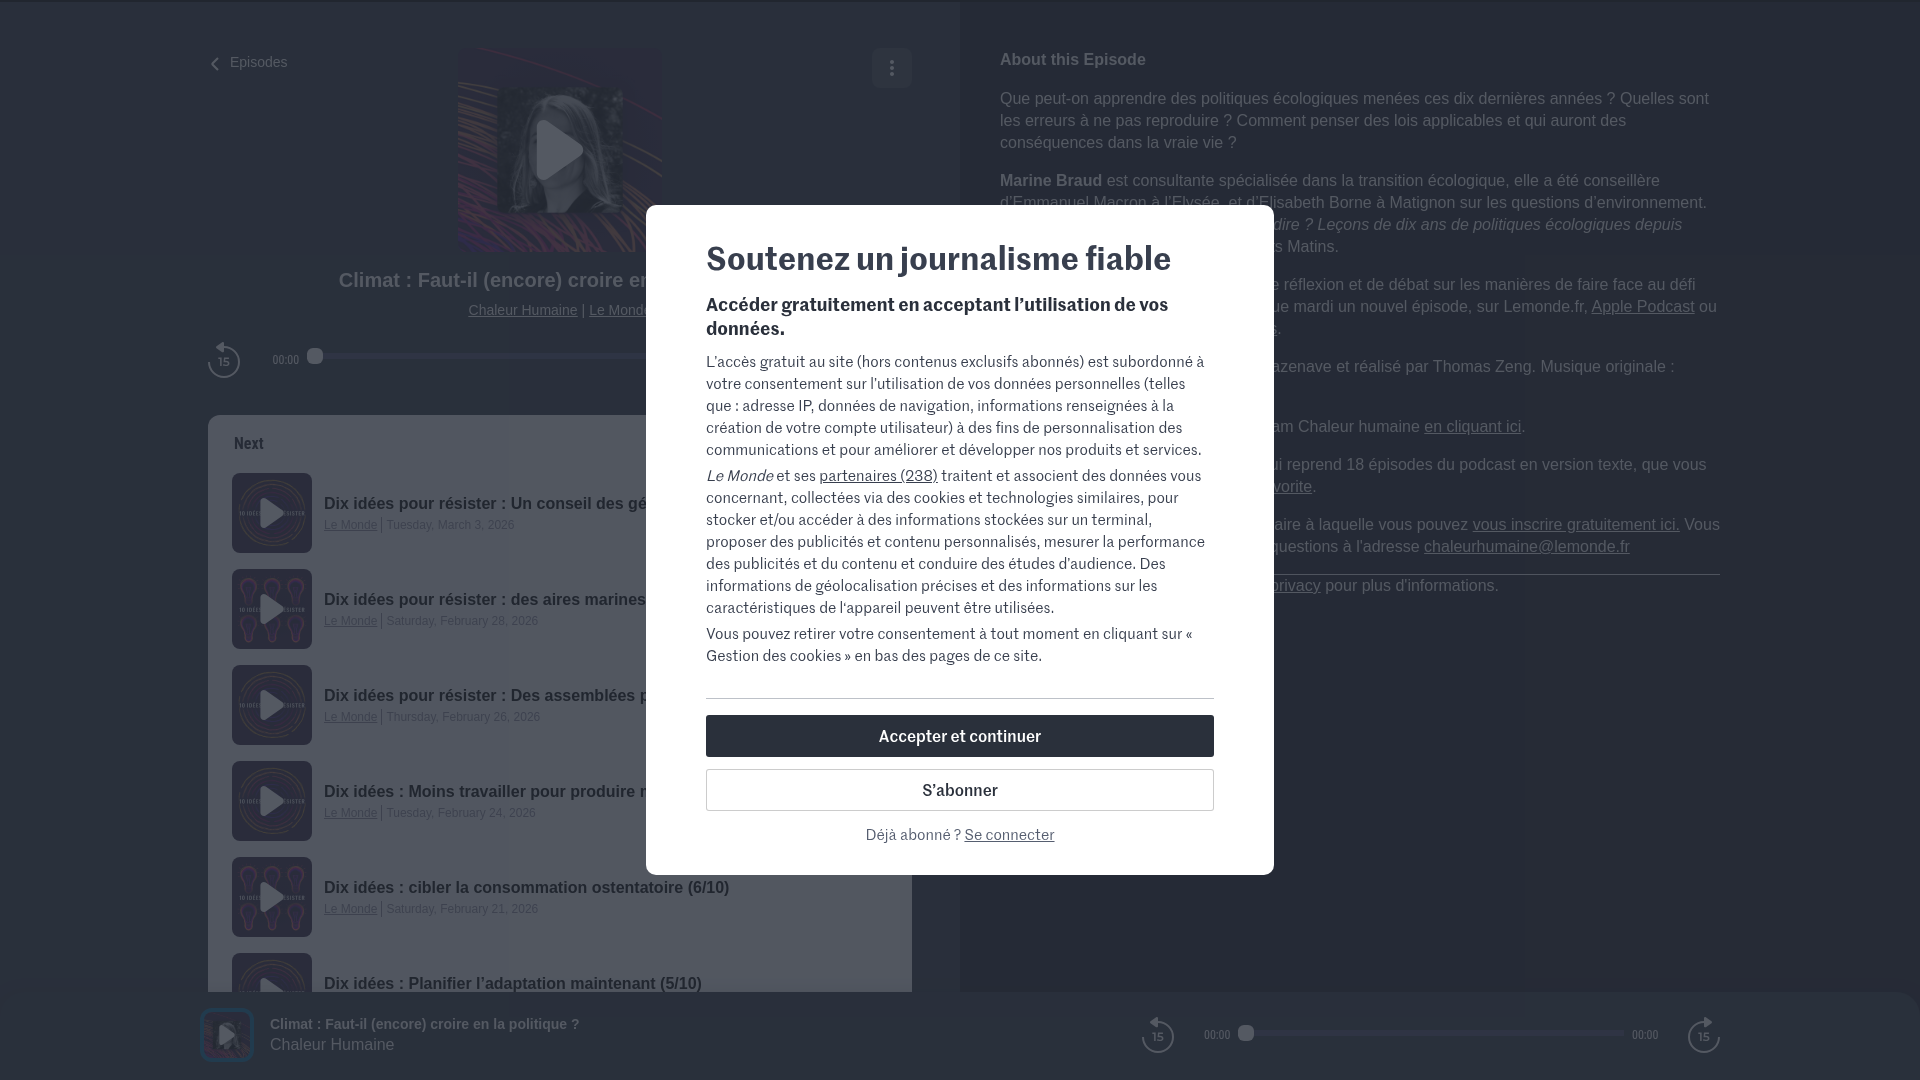This screenshot has height=1080, width=1920.
Task: Open the Chaleur Humaine podcast link
Action: pyautogui.click(x=522, y=310)
